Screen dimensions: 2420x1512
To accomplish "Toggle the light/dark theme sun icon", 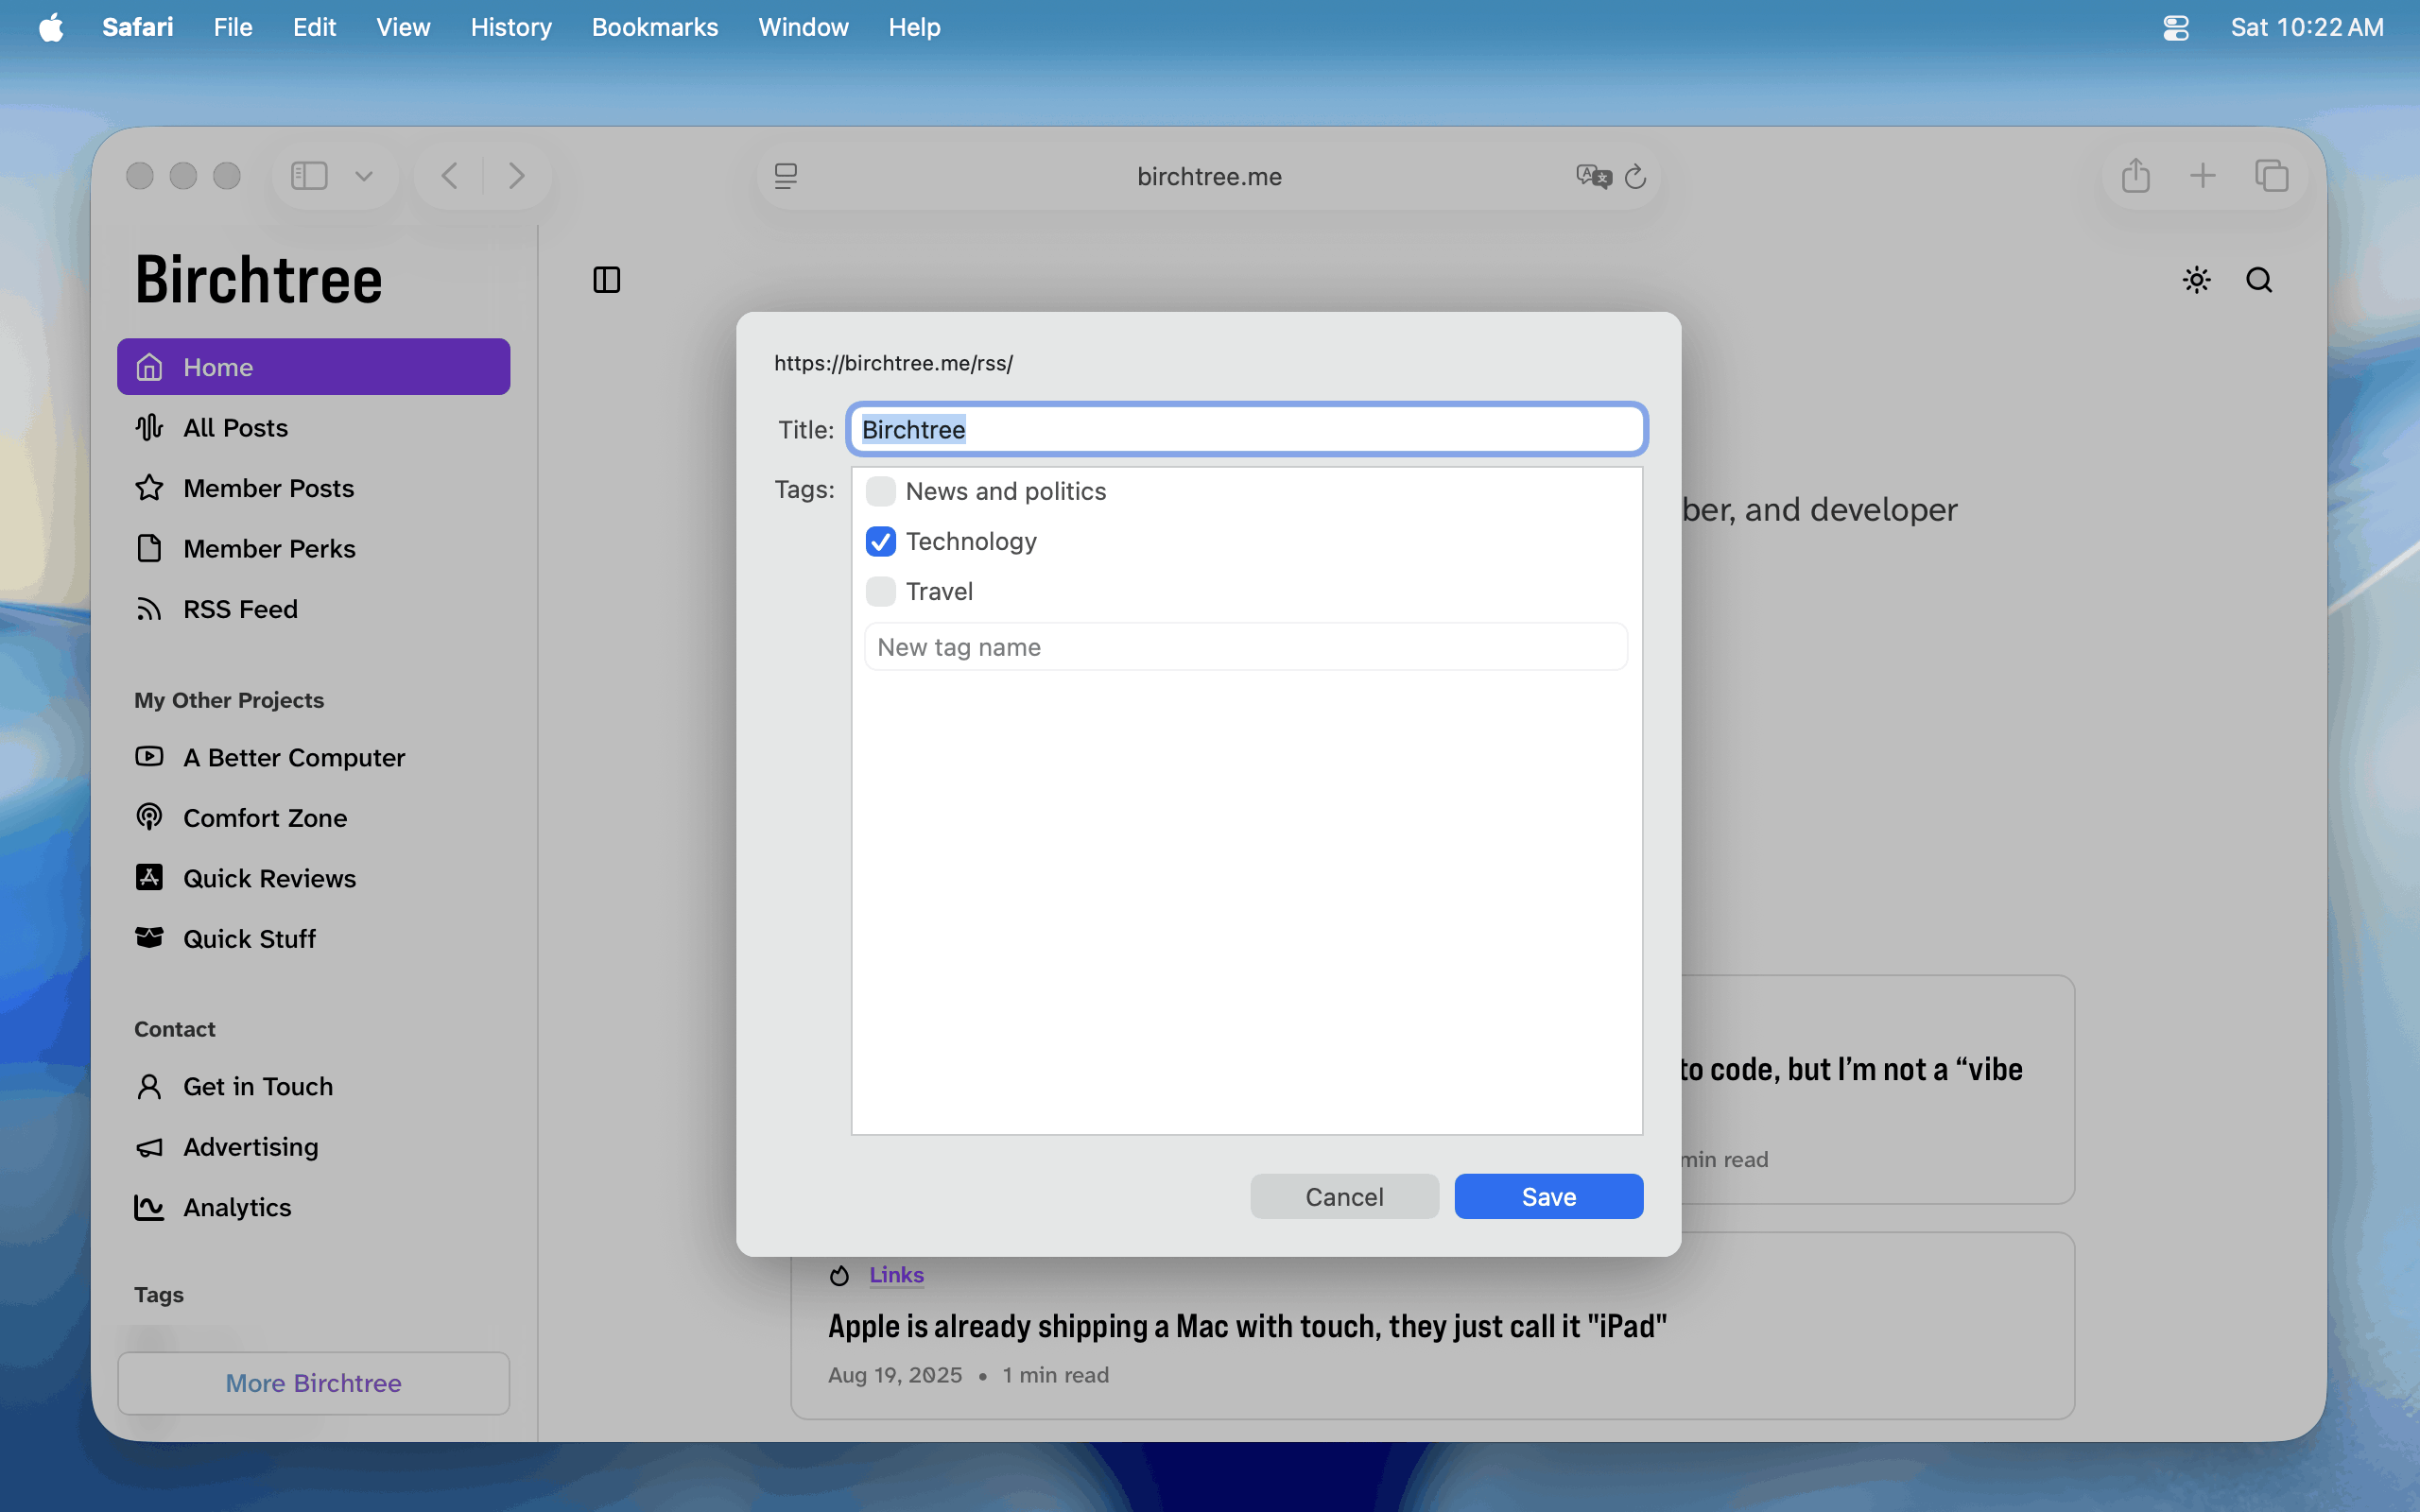I will 2196,280.
